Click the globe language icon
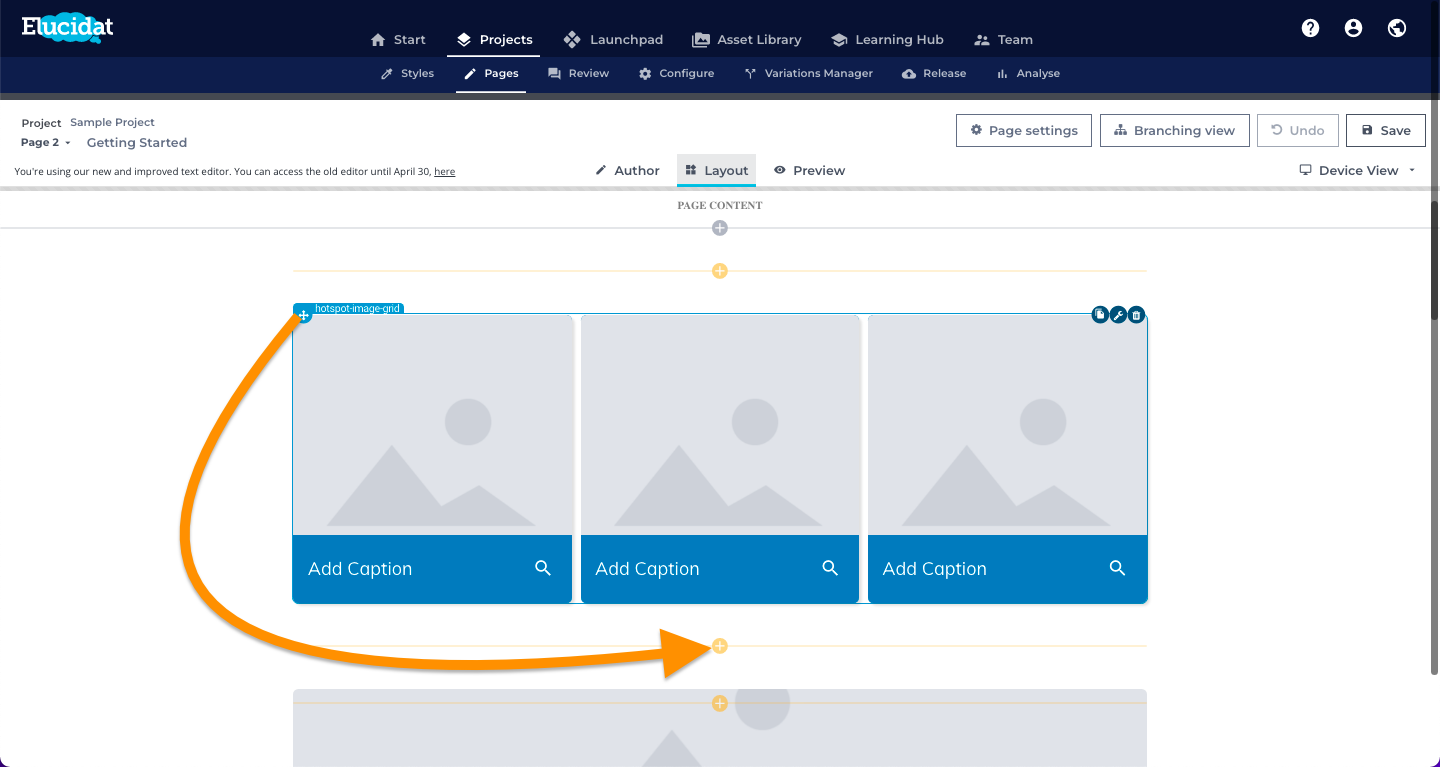The image size is (1440, 767). pyautogui.click(x=1397, y=28)
